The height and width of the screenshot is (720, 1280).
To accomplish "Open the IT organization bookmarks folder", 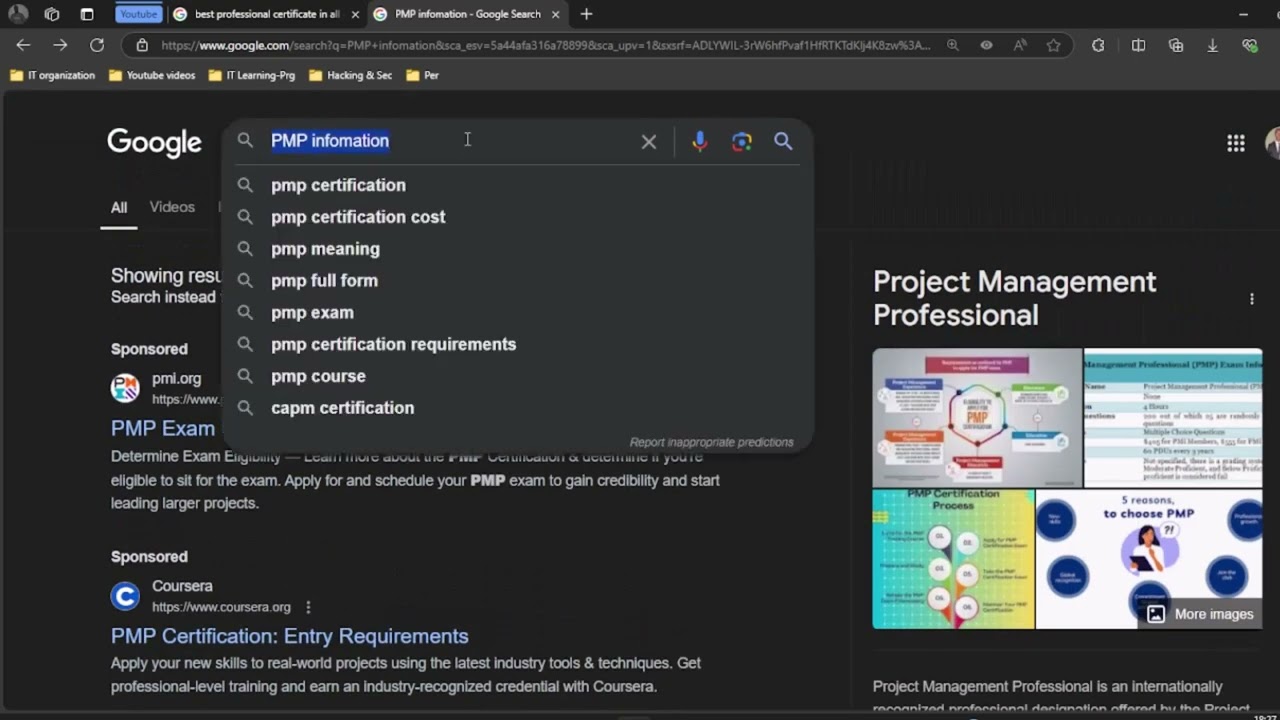I will [x=52, y=75].
